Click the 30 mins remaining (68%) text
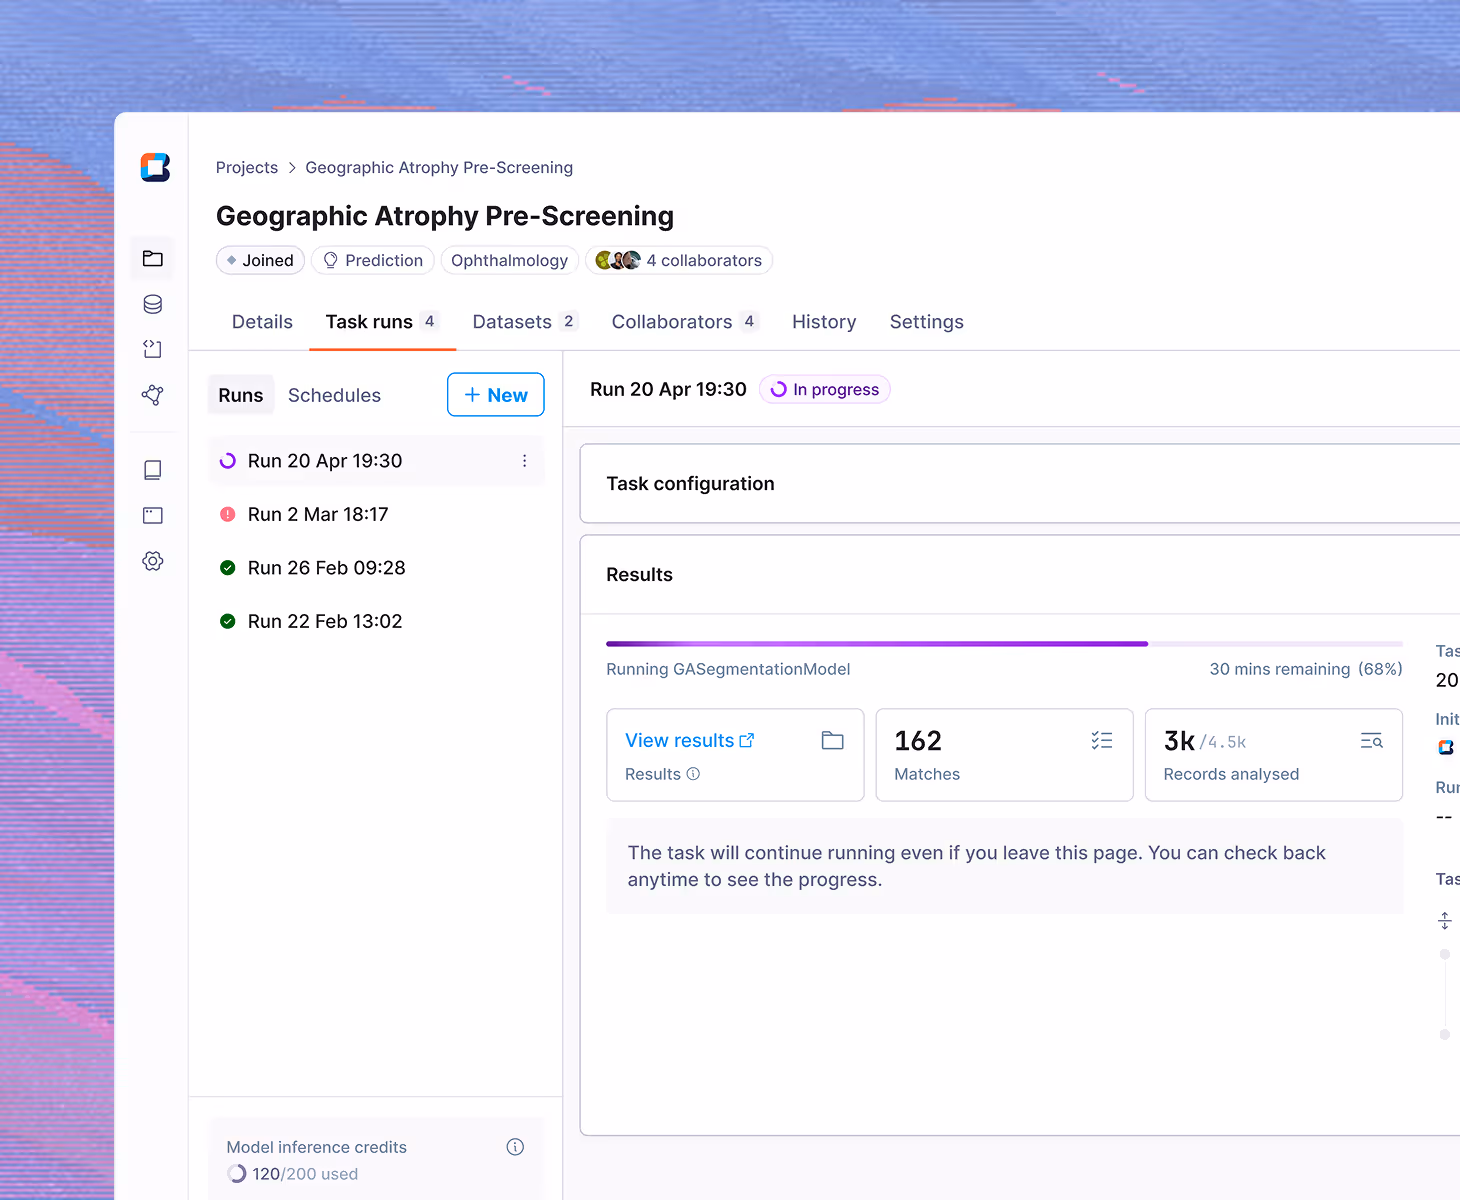Viewport: 1460px width, 1200px height. point(1306,669)
